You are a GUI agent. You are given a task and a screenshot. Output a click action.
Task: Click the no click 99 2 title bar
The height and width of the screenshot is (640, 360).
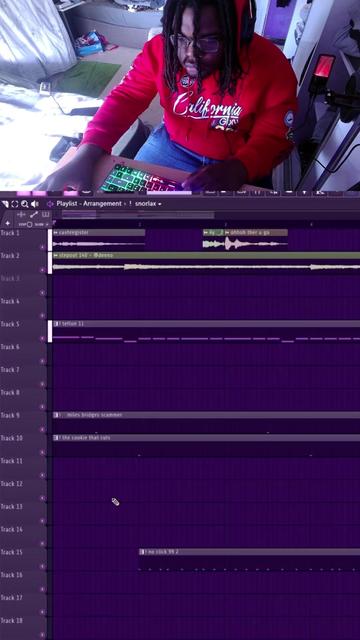tap(250, 552)
